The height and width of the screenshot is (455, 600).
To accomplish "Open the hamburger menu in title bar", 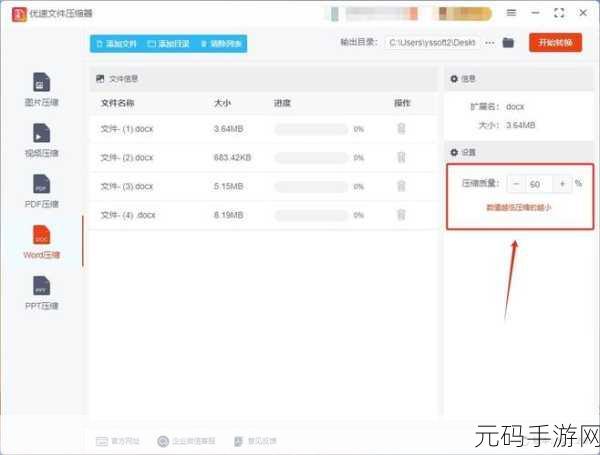I will pos(511,13).
